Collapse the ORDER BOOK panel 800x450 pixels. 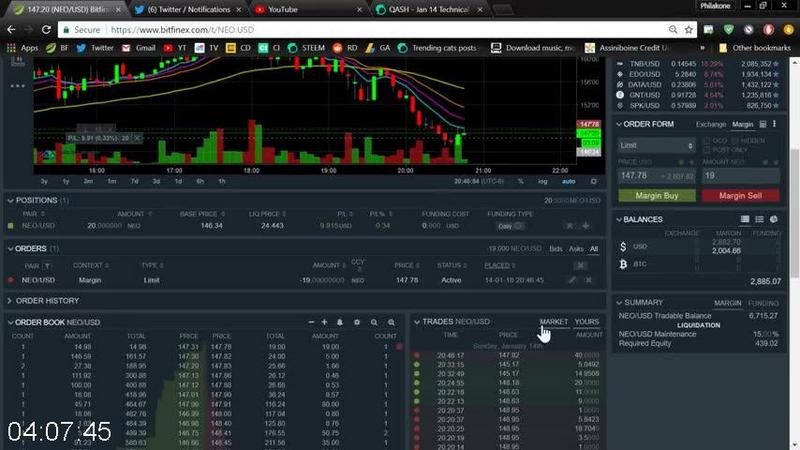(x=10, y=322)
